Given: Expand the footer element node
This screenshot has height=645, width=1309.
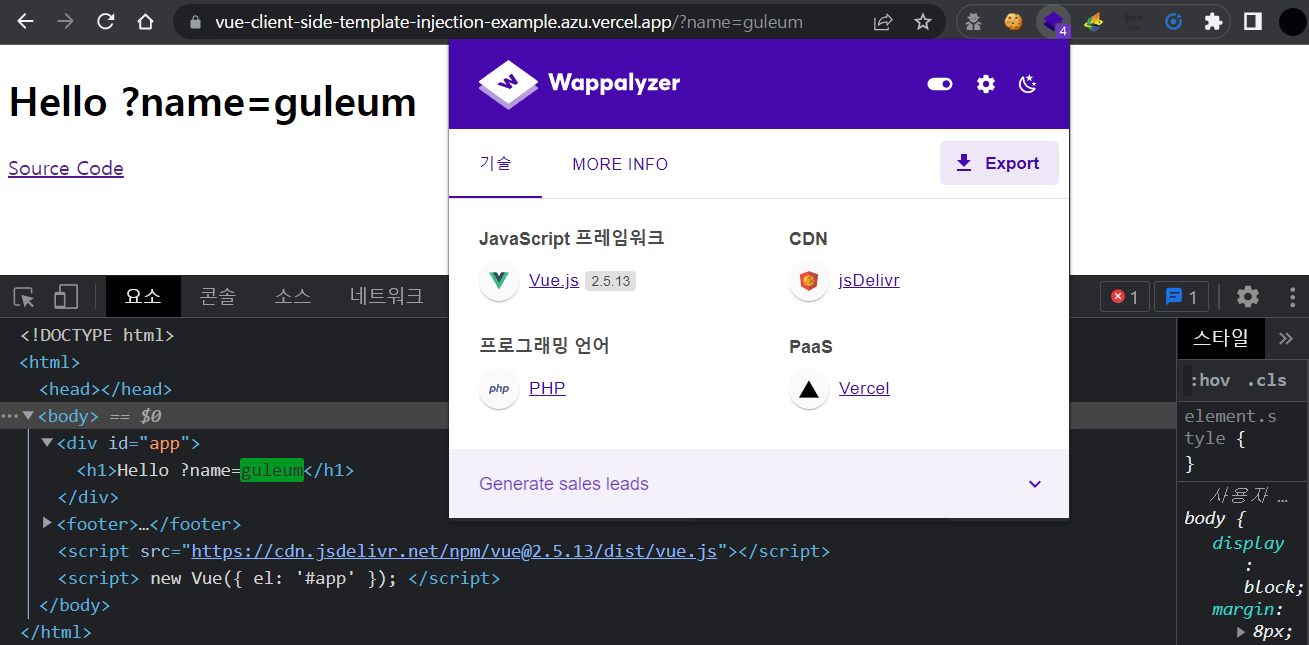Looking at the screenshot, I should [47, 523].
